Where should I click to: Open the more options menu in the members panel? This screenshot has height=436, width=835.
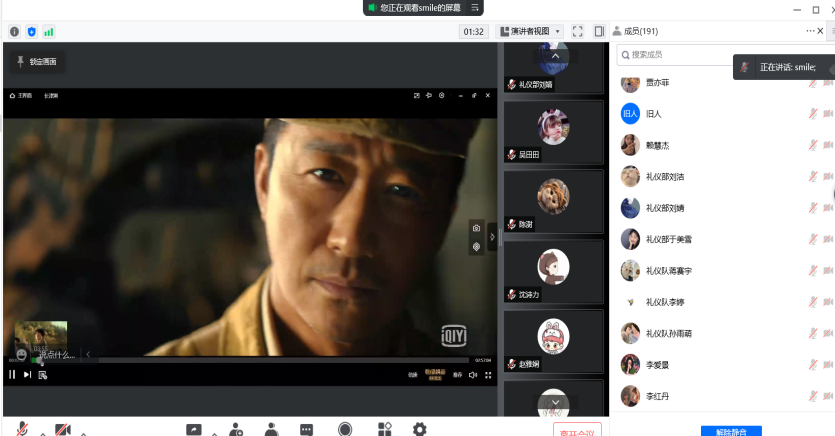(810, 31)
